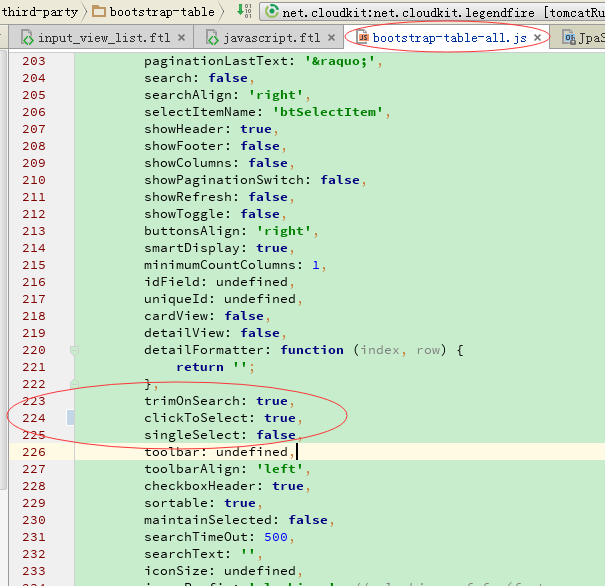Click the third-party breadcrumb

[x=40, y=12]
